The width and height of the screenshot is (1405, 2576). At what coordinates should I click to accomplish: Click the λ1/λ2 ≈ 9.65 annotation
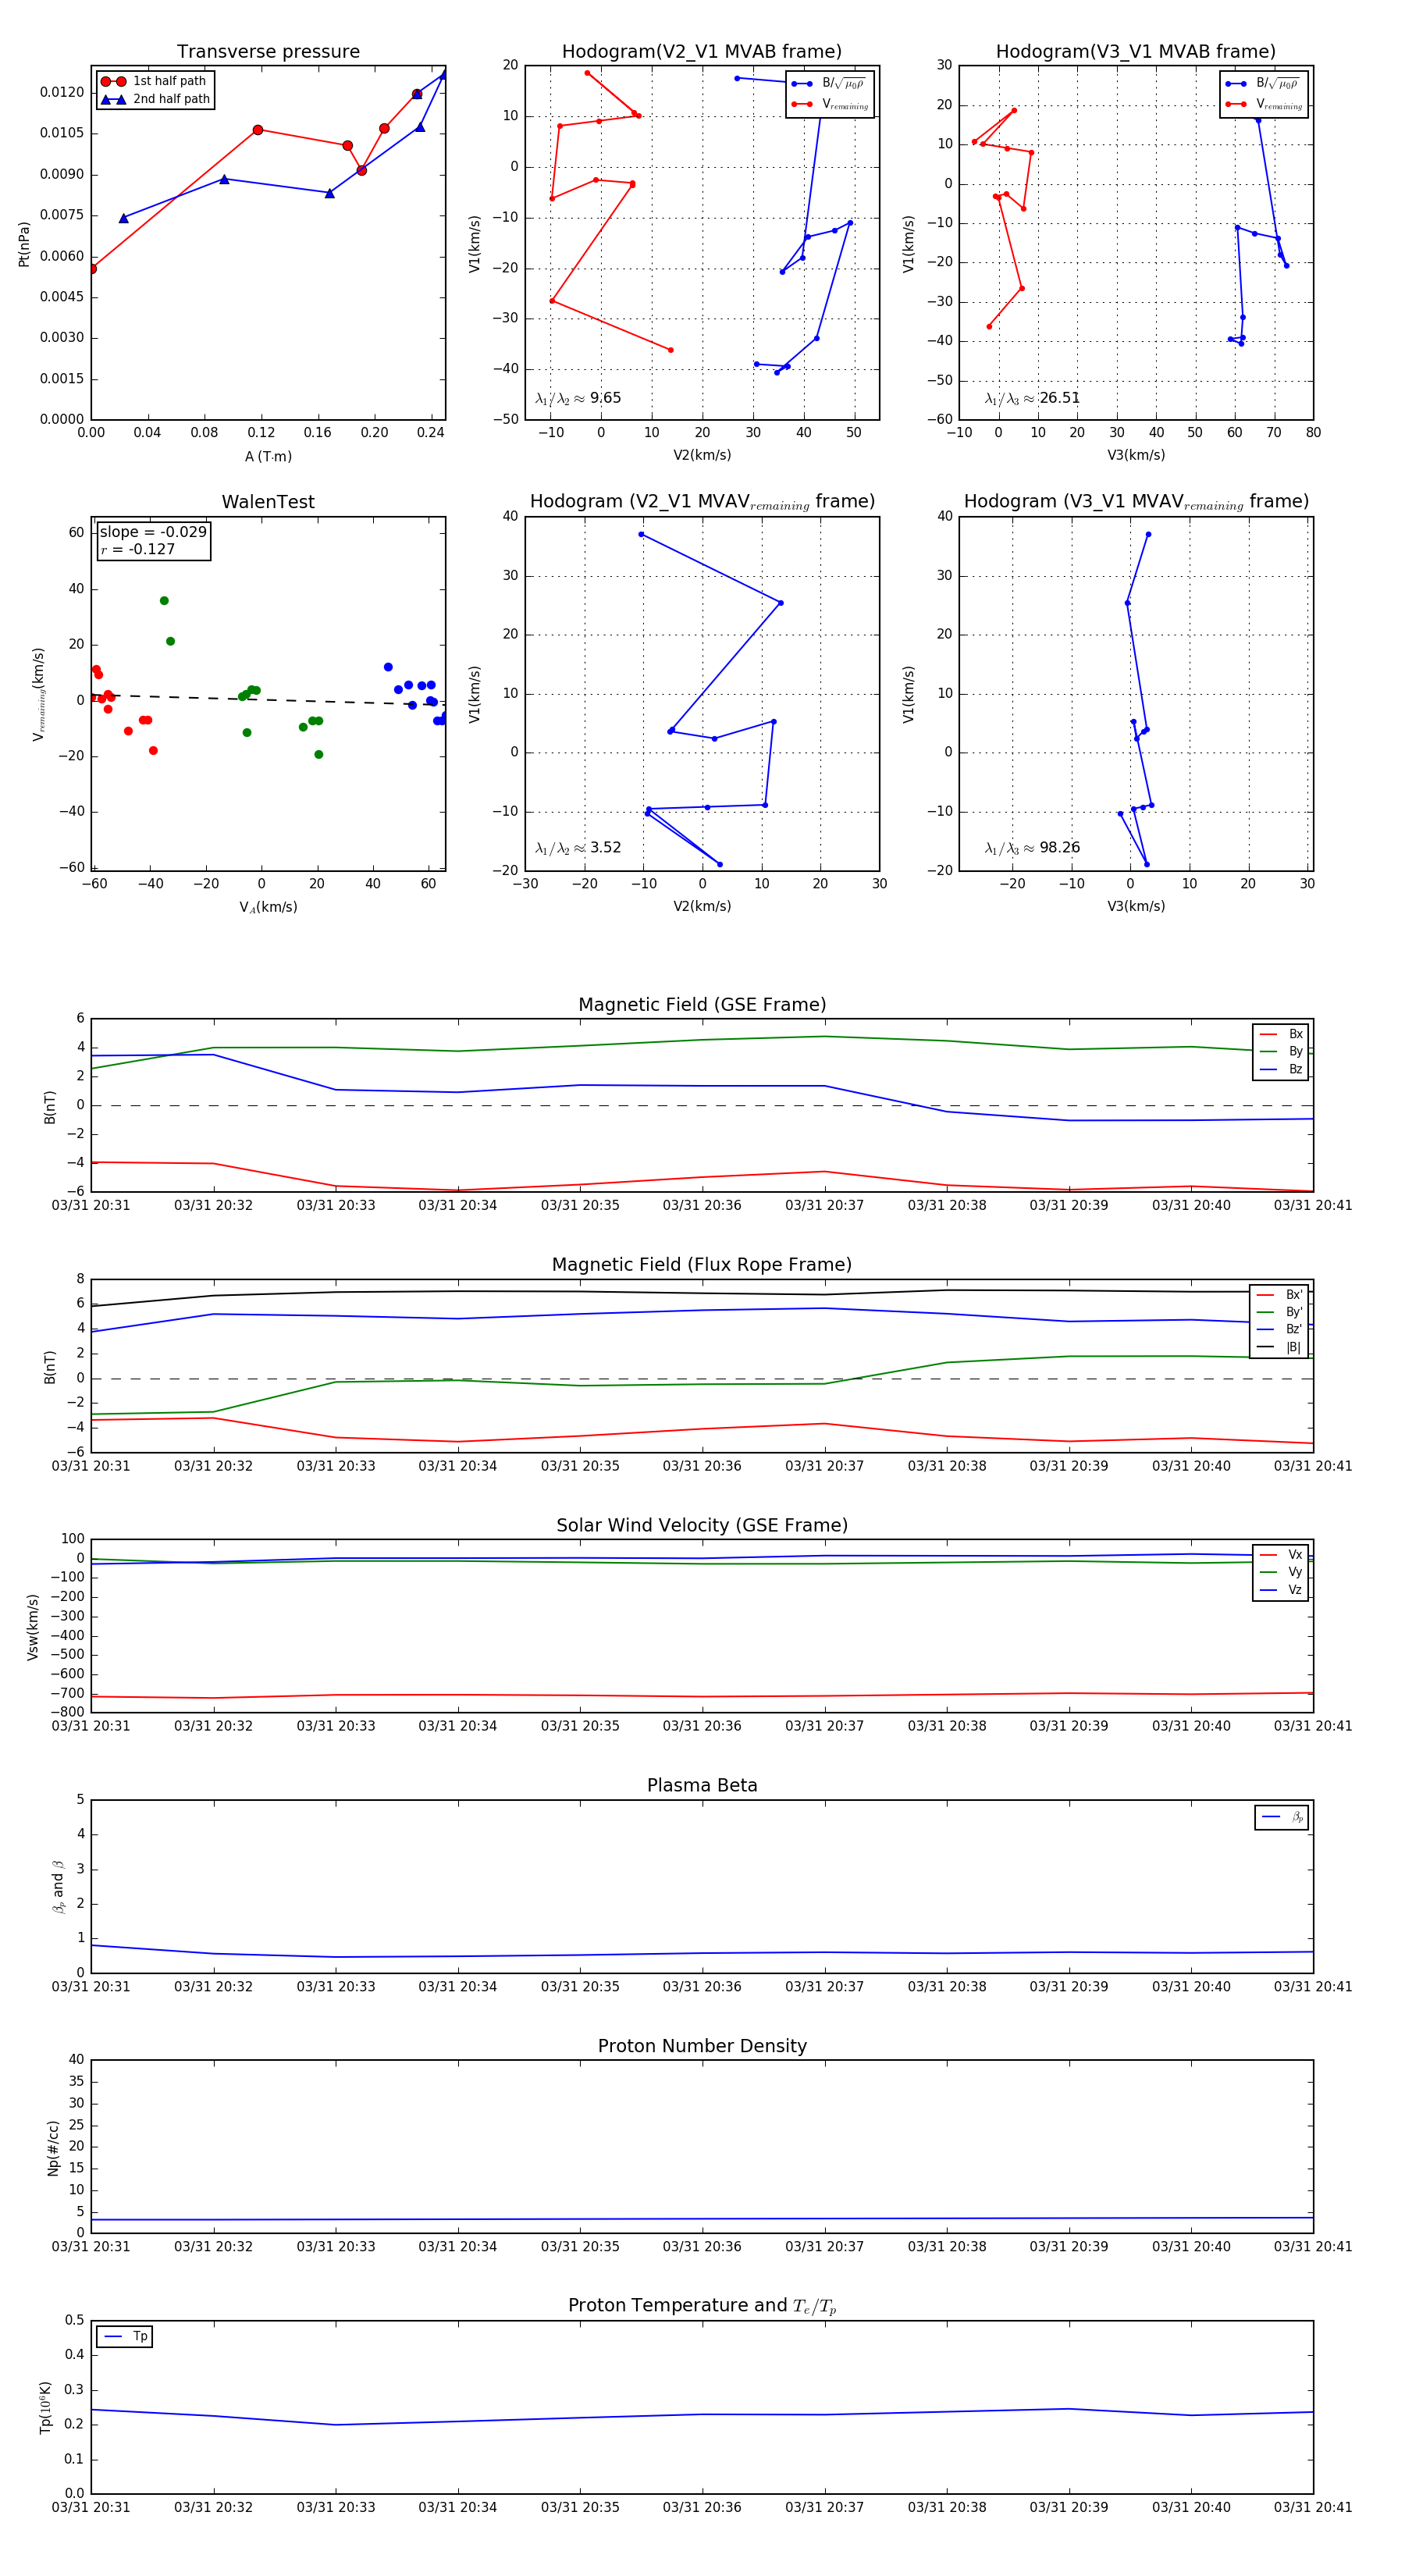[x=578, y=398]
